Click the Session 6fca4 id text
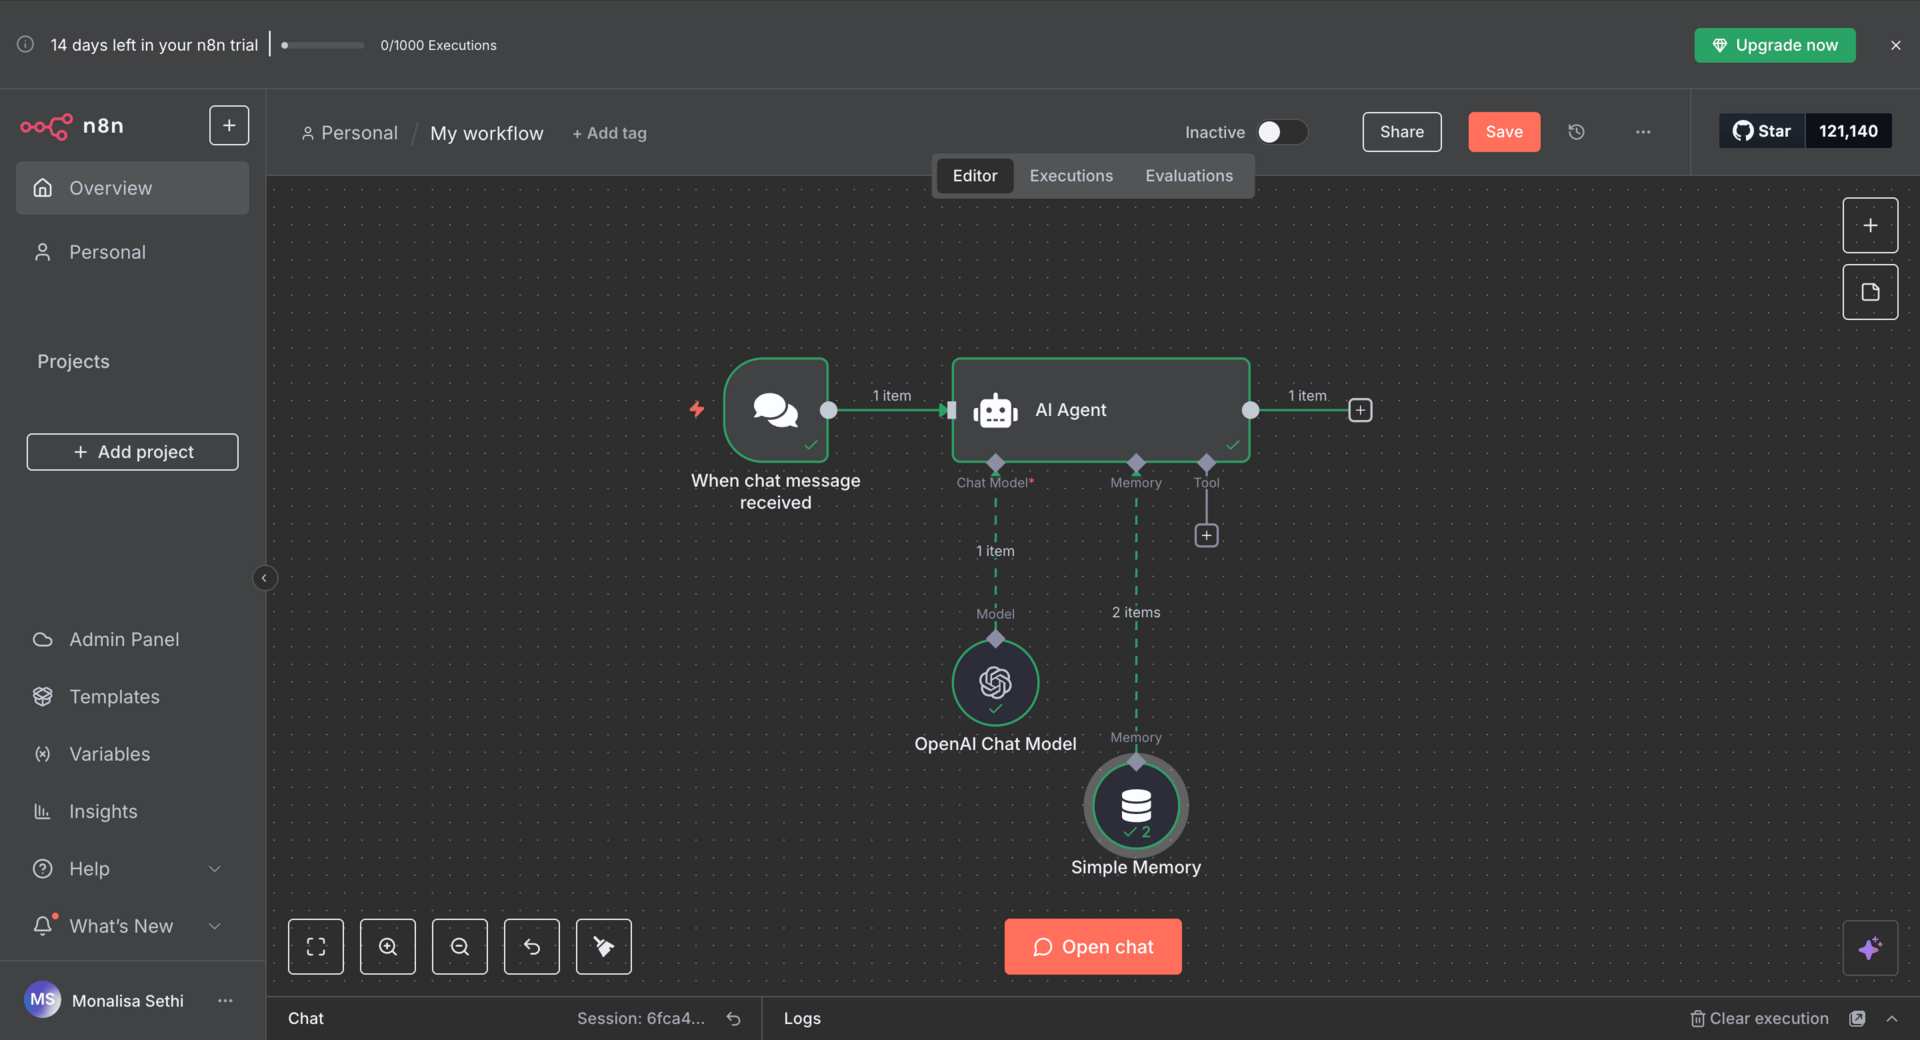1920x1040 pixels. 640,1018
